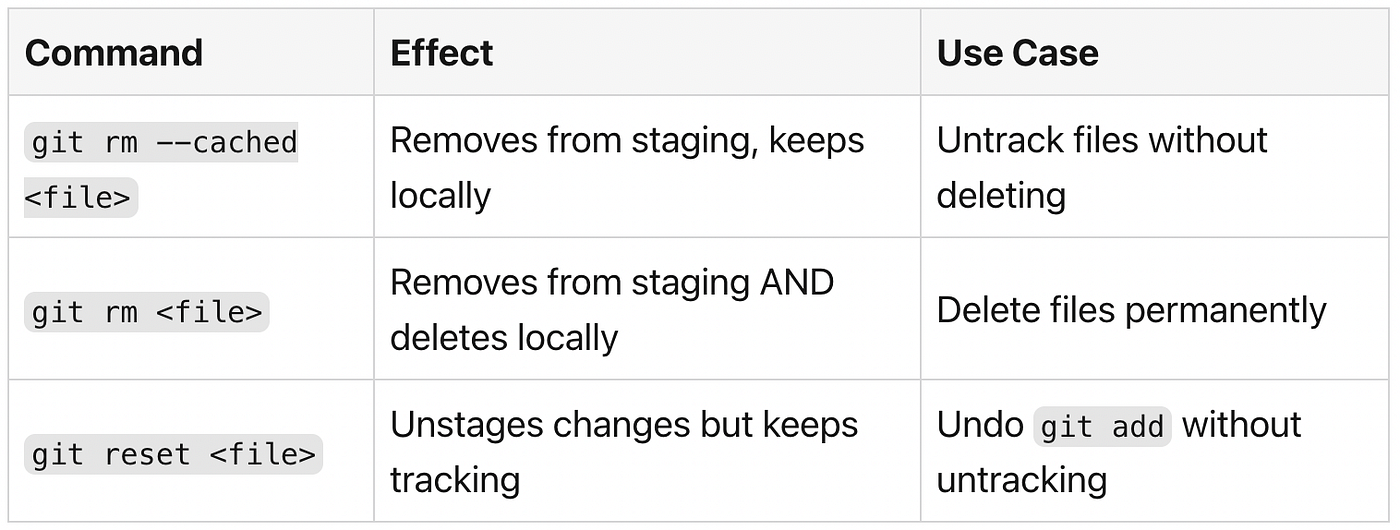
Task: Click the Use Case column header
Action: tap(1017, 53)
